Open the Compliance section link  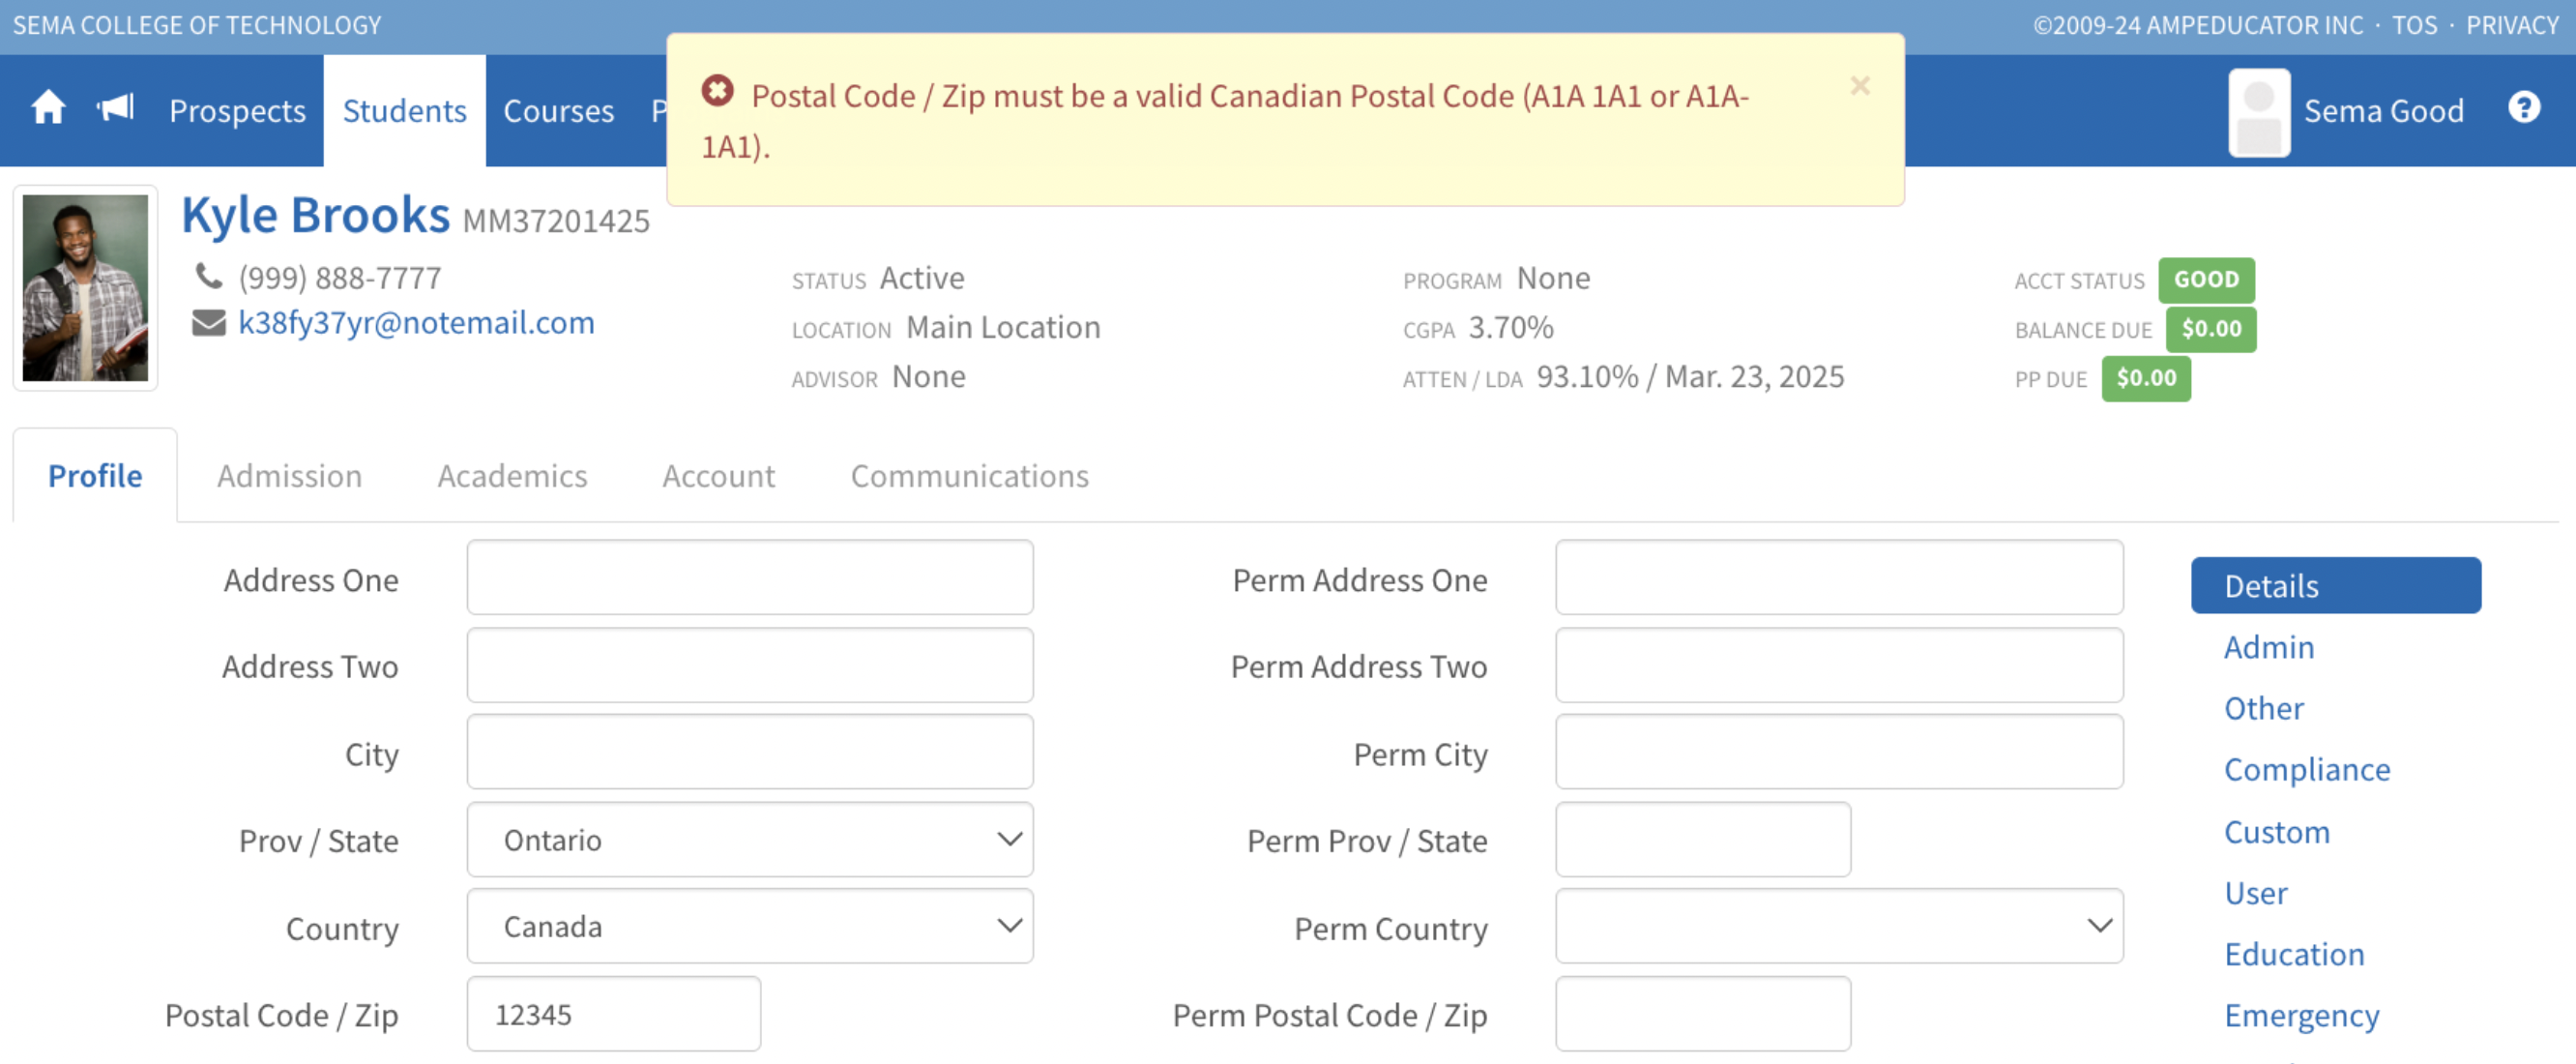2306,770
